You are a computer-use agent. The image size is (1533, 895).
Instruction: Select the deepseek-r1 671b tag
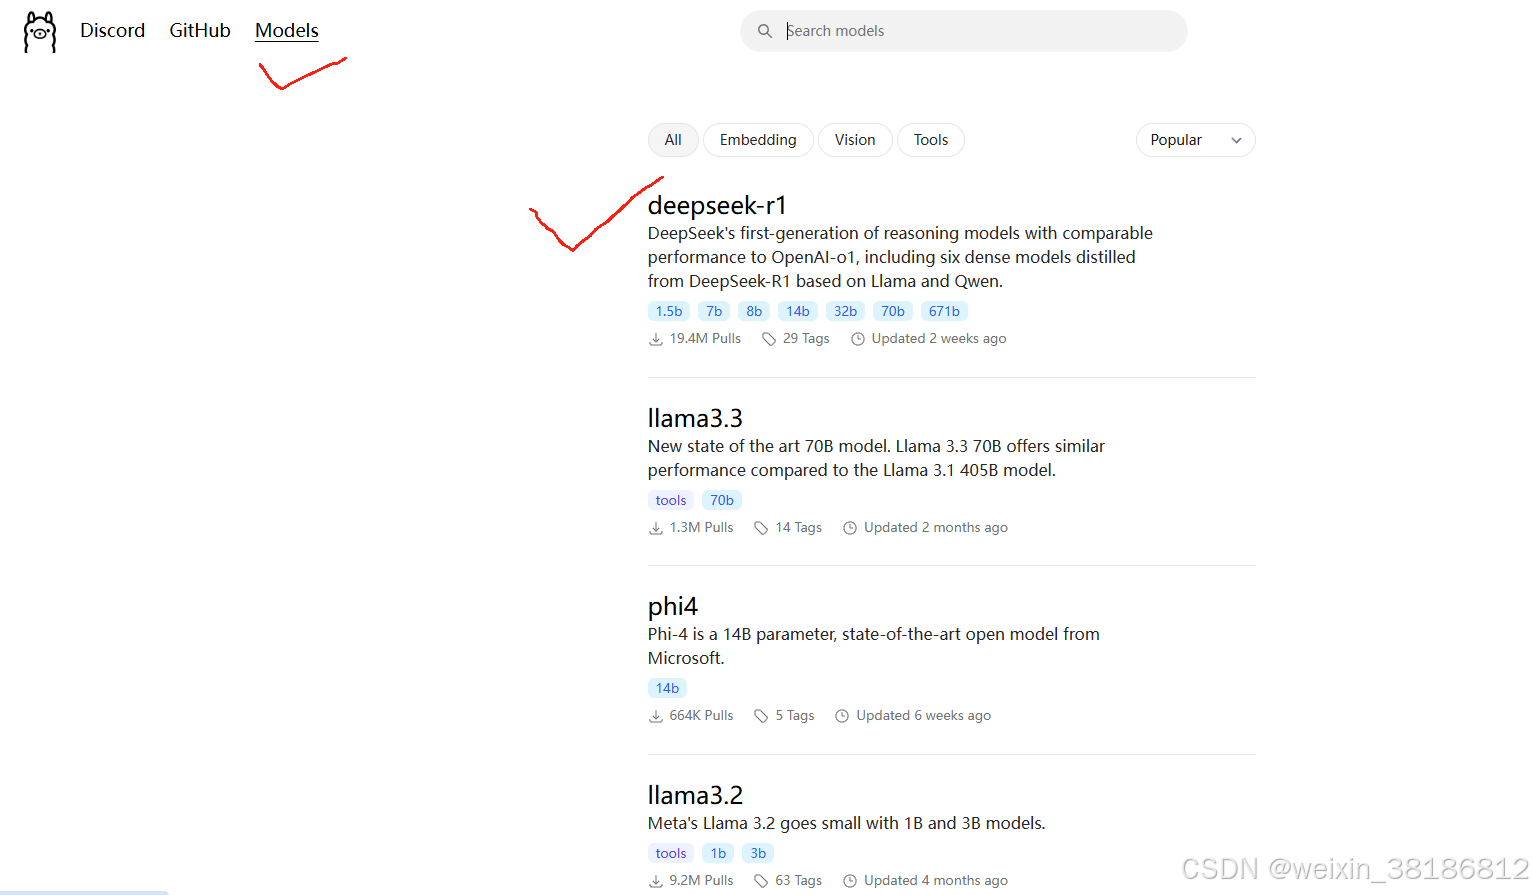click(944, 311)
